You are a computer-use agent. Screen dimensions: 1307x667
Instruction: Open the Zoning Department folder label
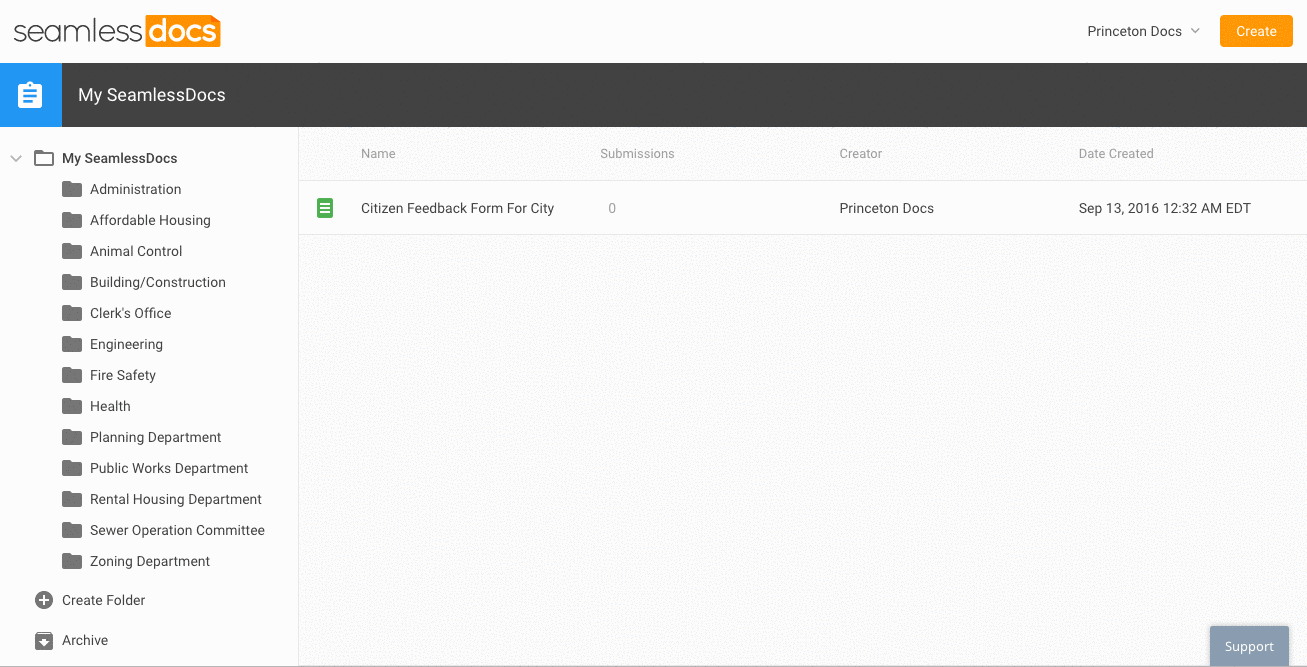150,561
